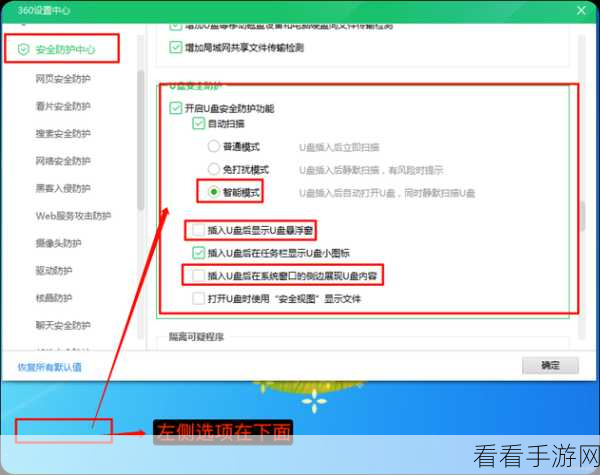Select 普通模式 radio button
Image resolution: width=600 pixels, height=475 pixels.
pos(214,147)
